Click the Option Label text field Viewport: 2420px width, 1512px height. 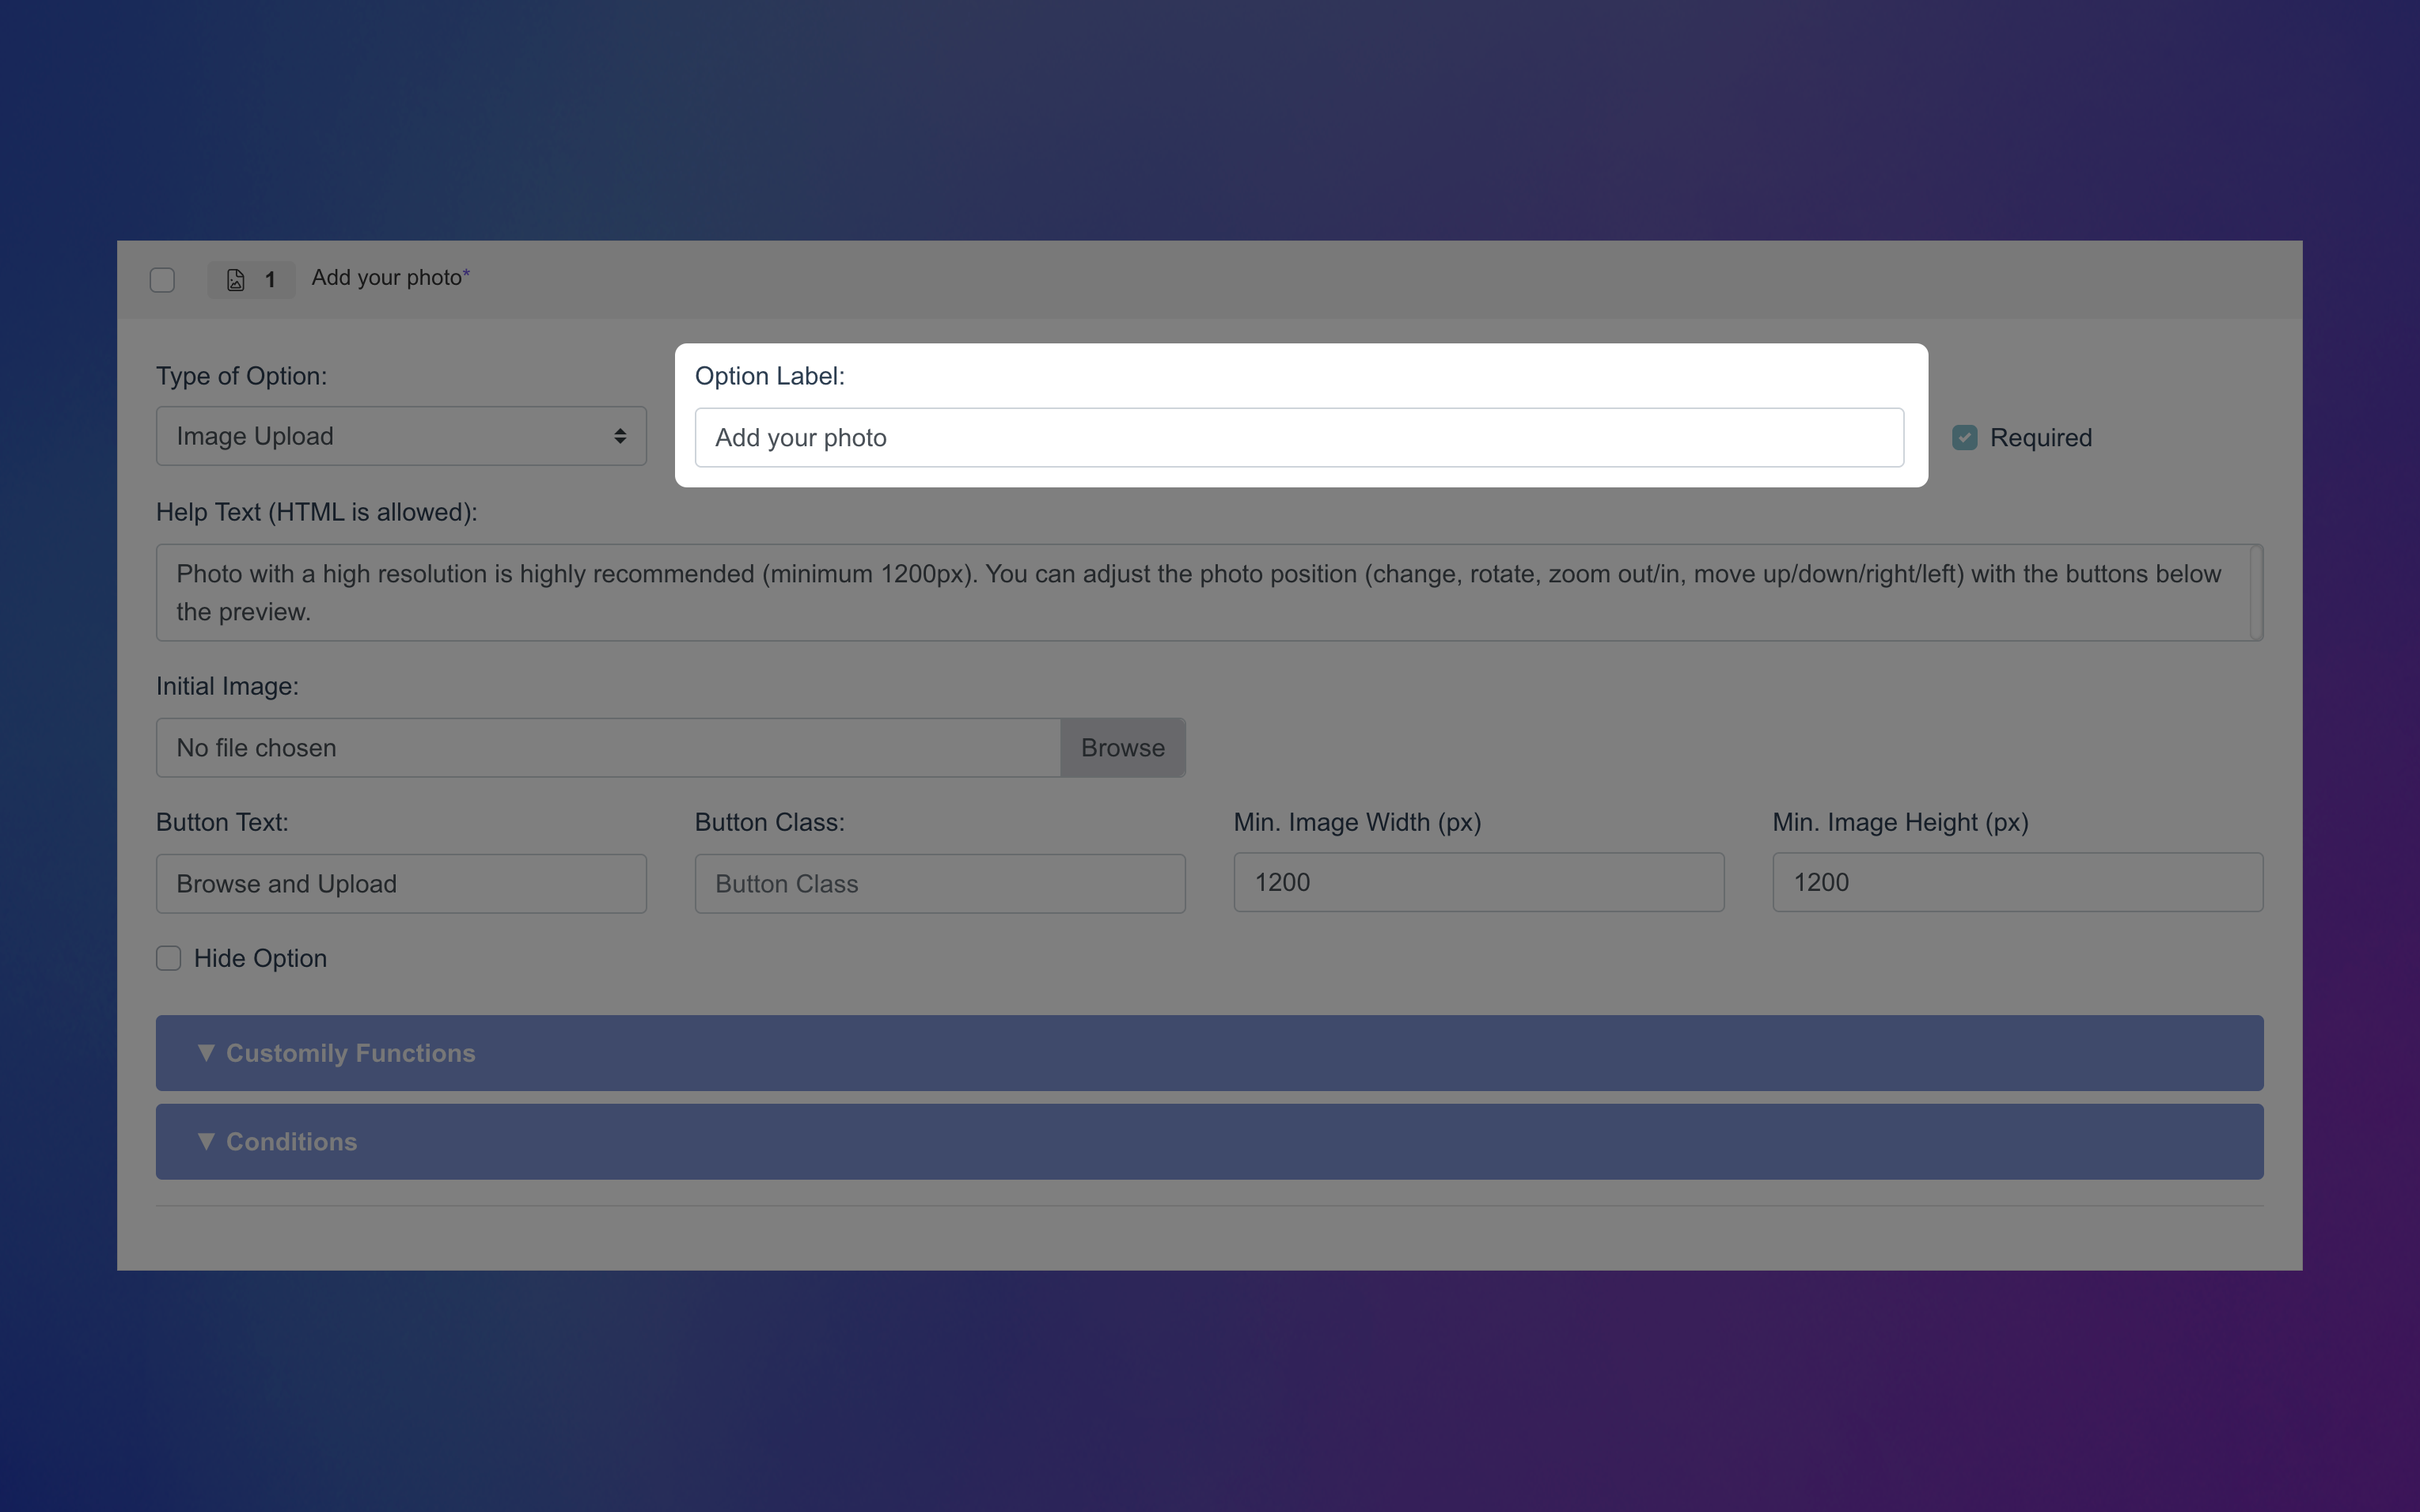[1298, 438]
